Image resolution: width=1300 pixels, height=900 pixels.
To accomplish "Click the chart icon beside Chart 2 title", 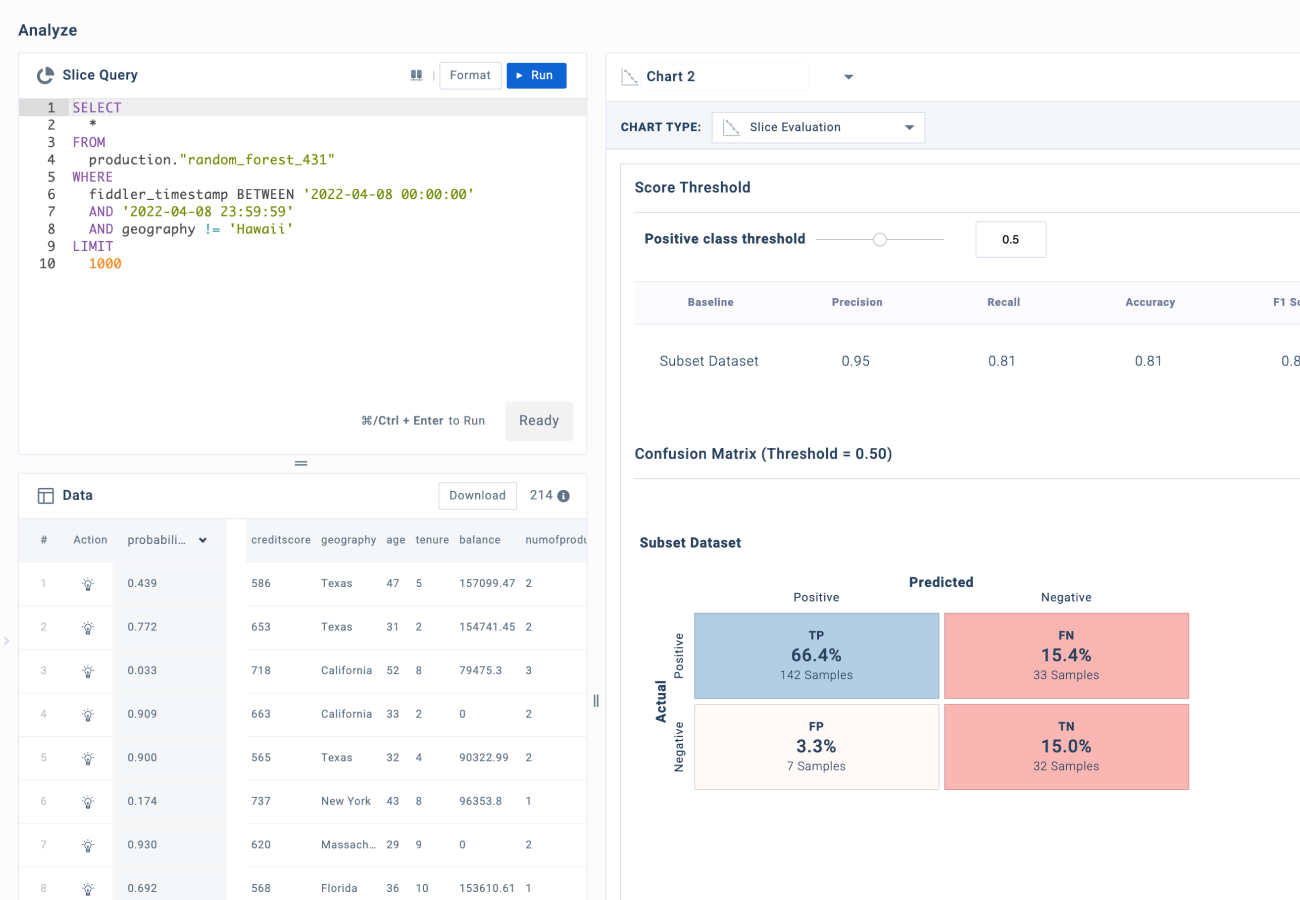I will point(631,76).
